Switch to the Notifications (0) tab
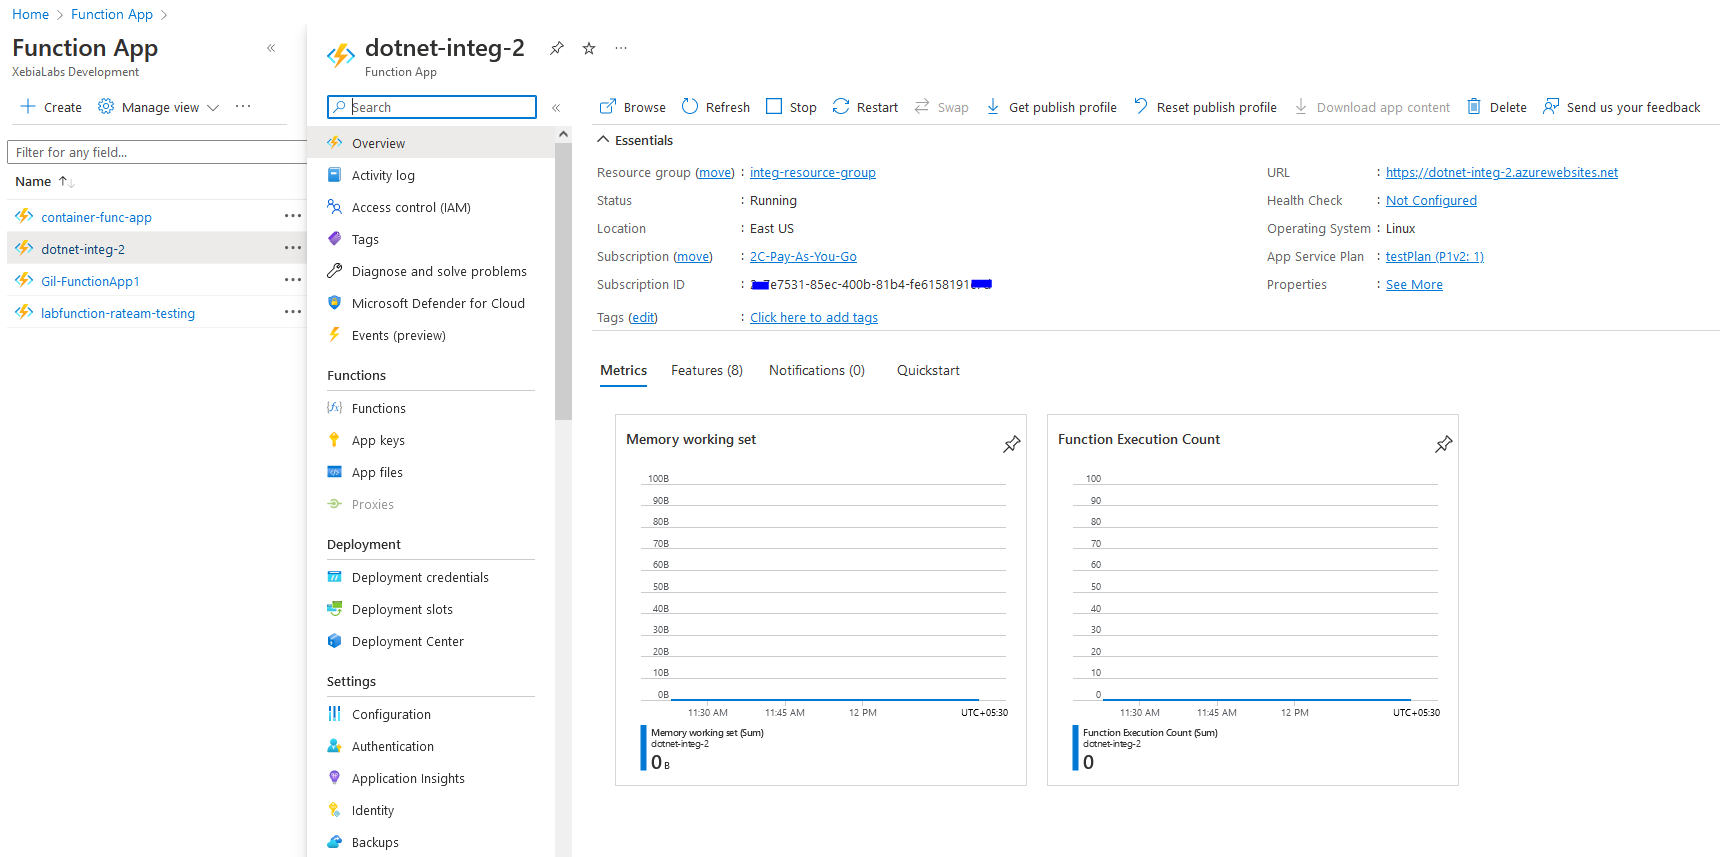This screenshot has width=1720, height=857. point(817,370)
